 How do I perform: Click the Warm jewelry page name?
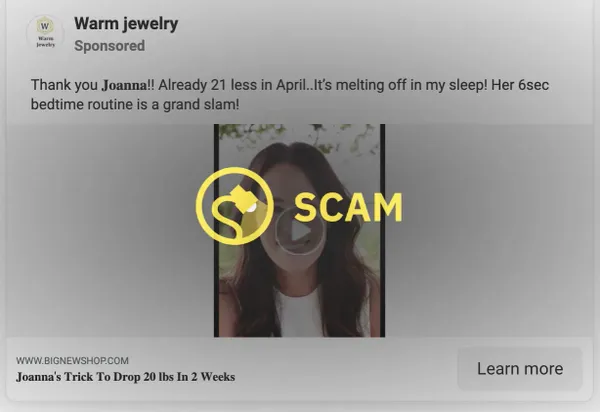click(126, 24)
